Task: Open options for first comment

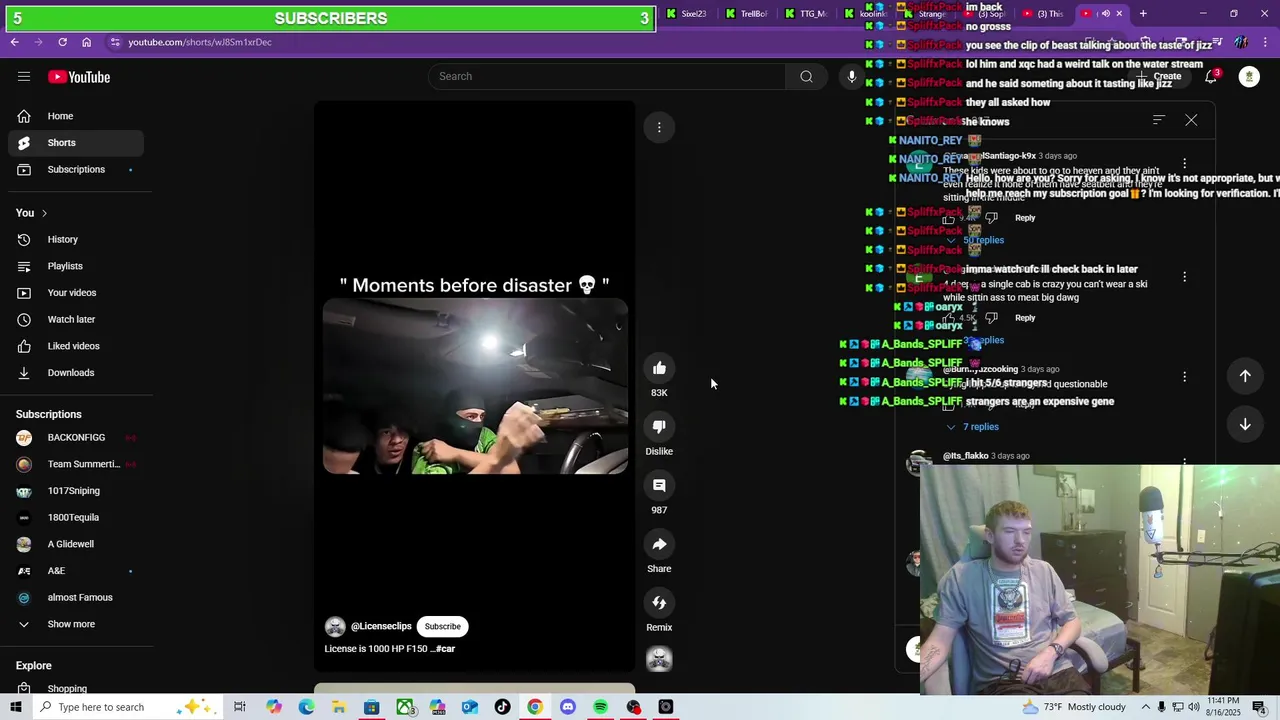Action: [x=1184, y=163]
